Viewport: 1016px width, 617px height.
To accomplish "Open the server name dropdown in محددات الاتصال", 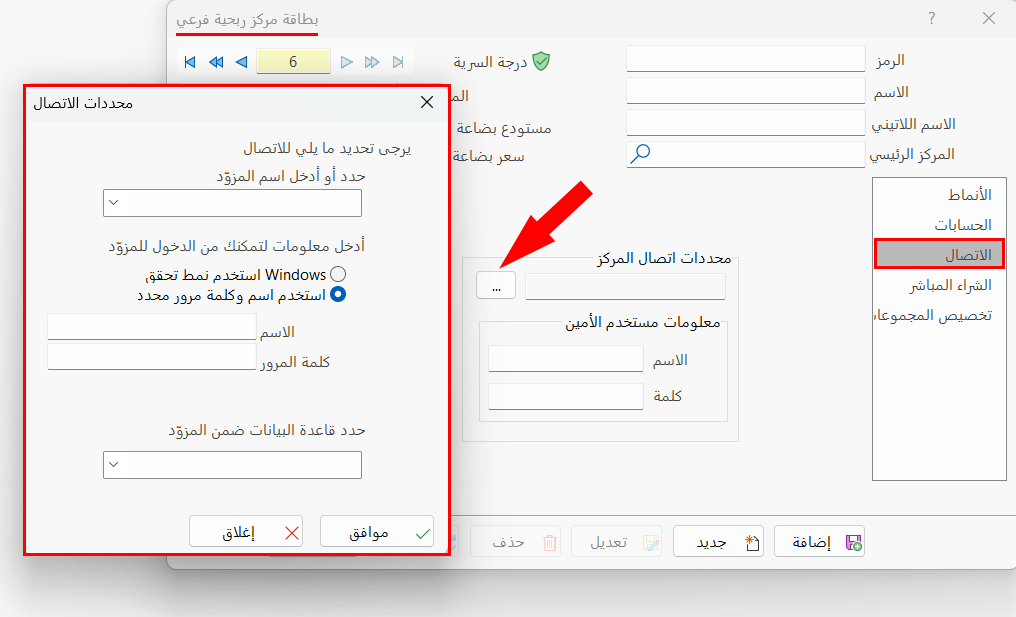I will point(111,202).
